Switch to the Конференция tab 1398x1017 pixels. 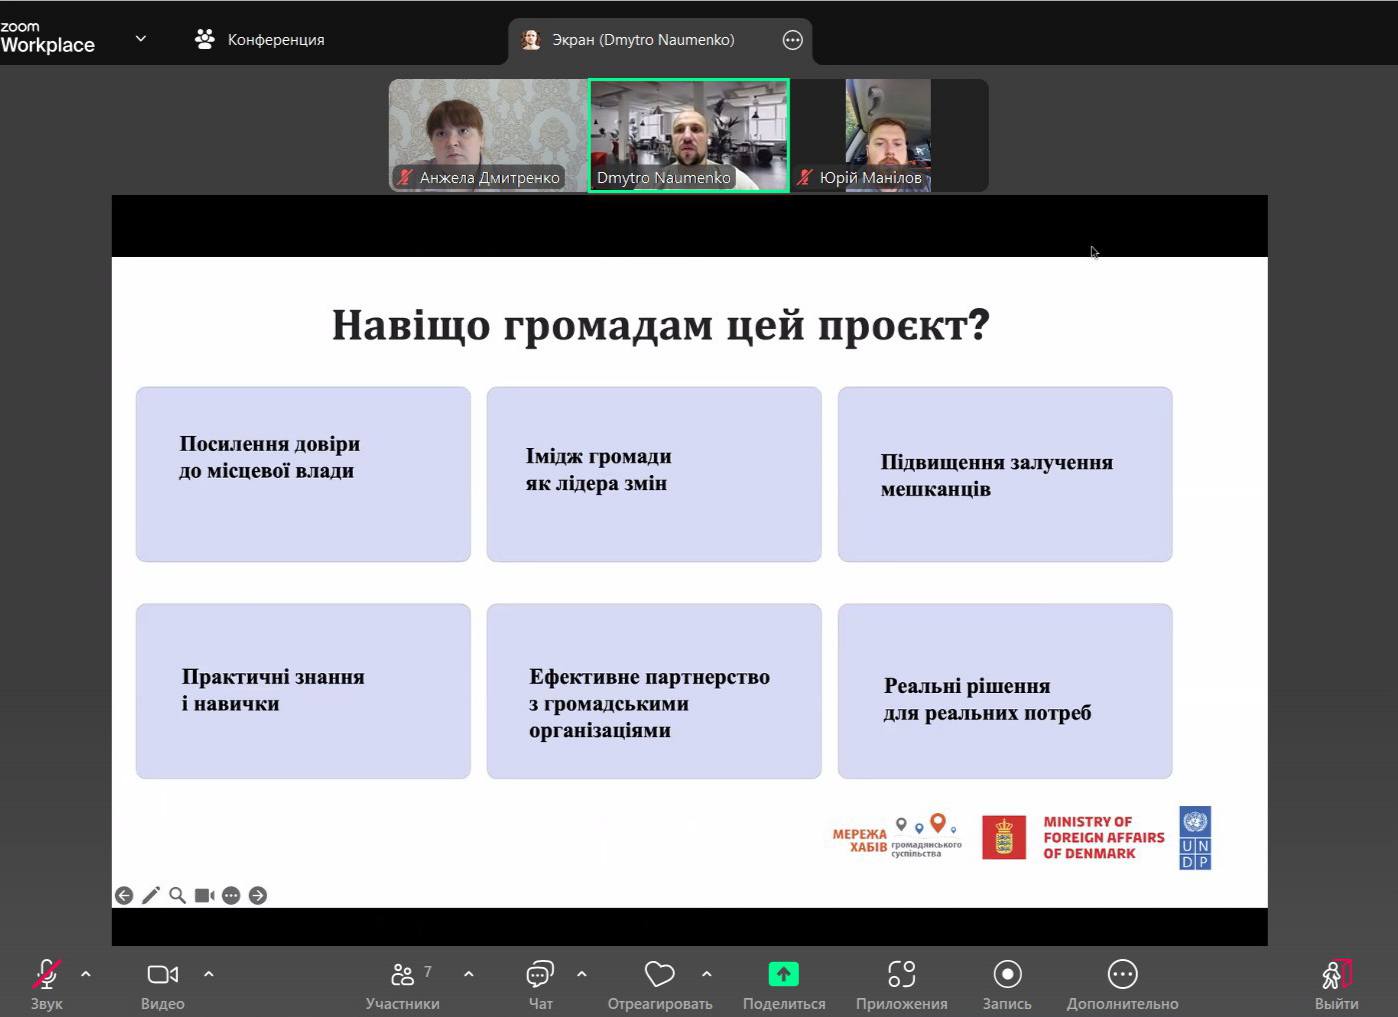(x=260, y=39)
